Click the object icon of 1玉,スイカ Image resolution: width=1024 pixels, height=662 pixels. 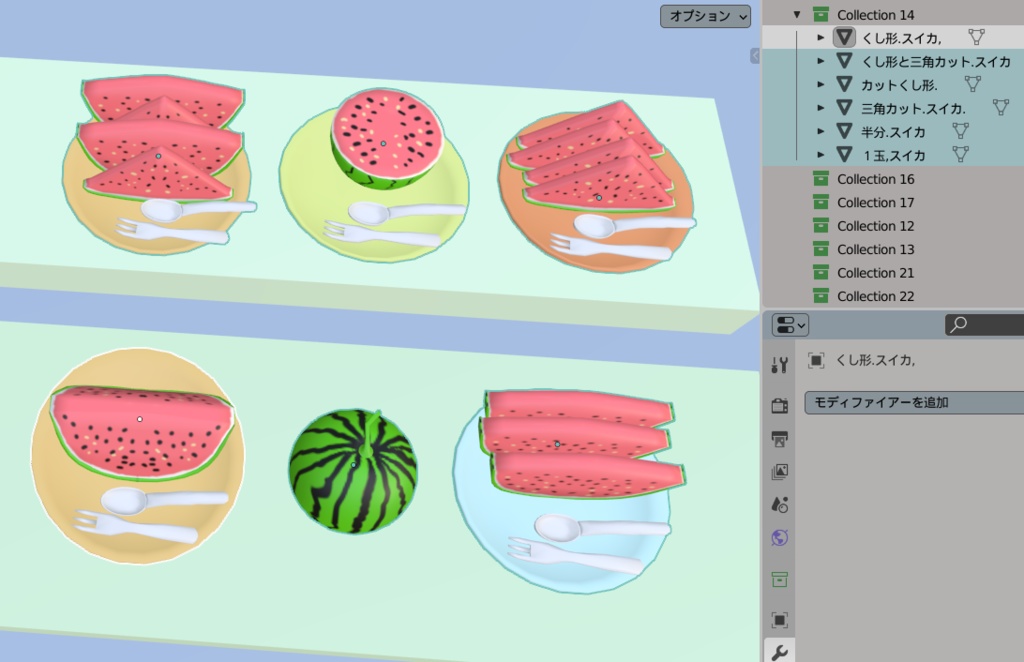[844, 155]
